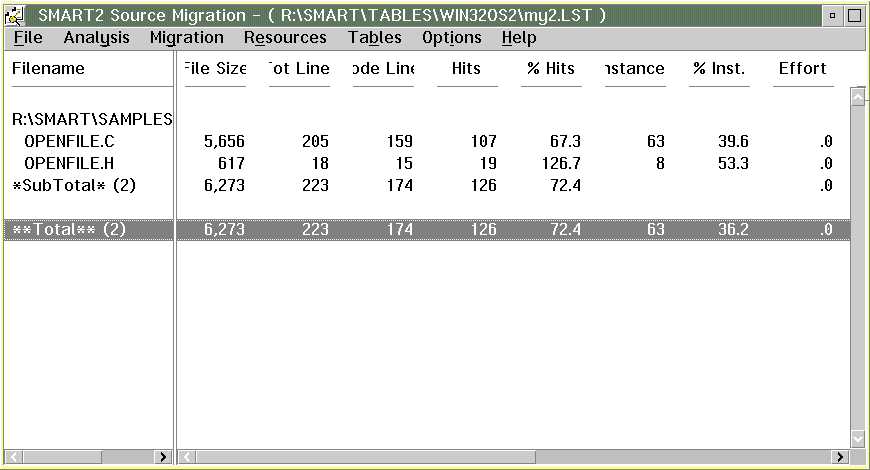The image size is (870, 470).
Task: Click the system menu icon in title bar
Action: click(15, 14)
